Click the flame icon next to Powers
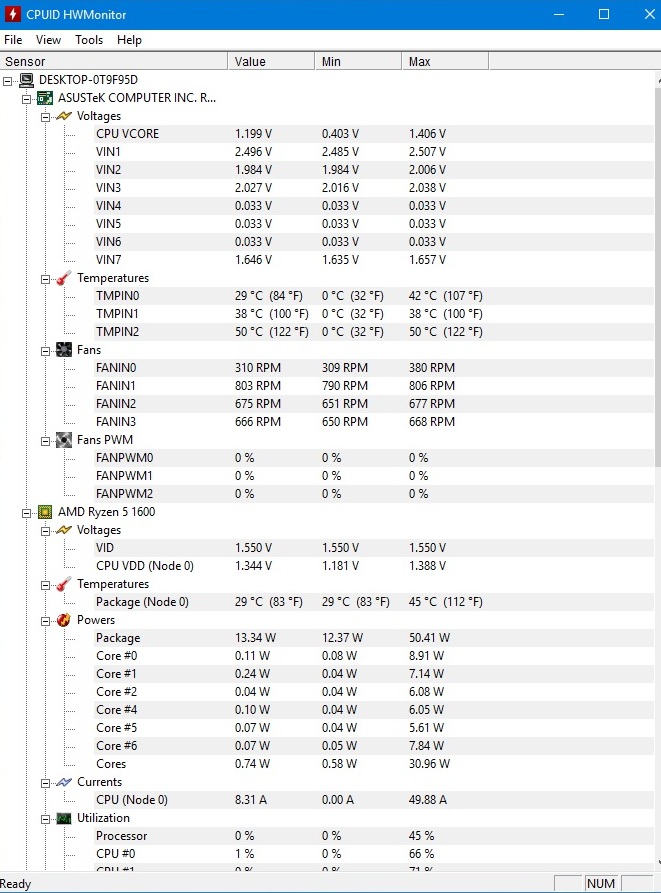Screen dimensions: 661x893 (64, 620)
